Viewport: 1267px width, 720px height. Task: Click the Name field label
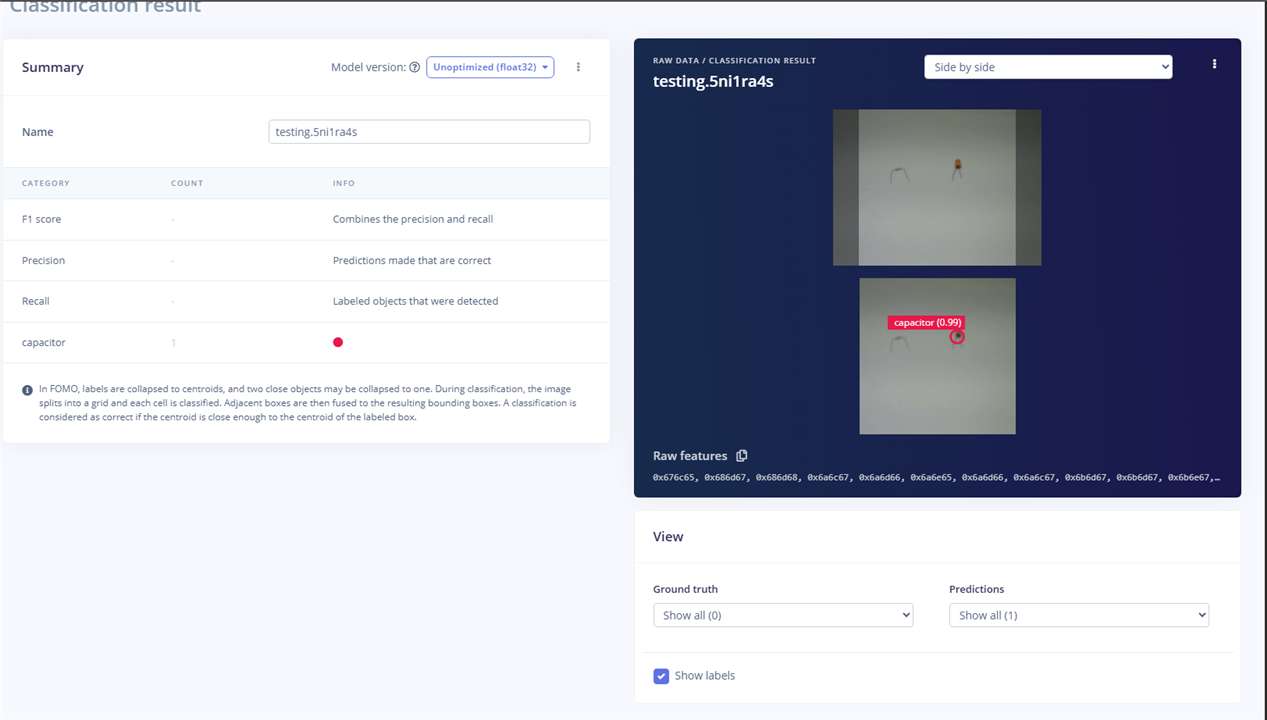[x=38, y=132]
